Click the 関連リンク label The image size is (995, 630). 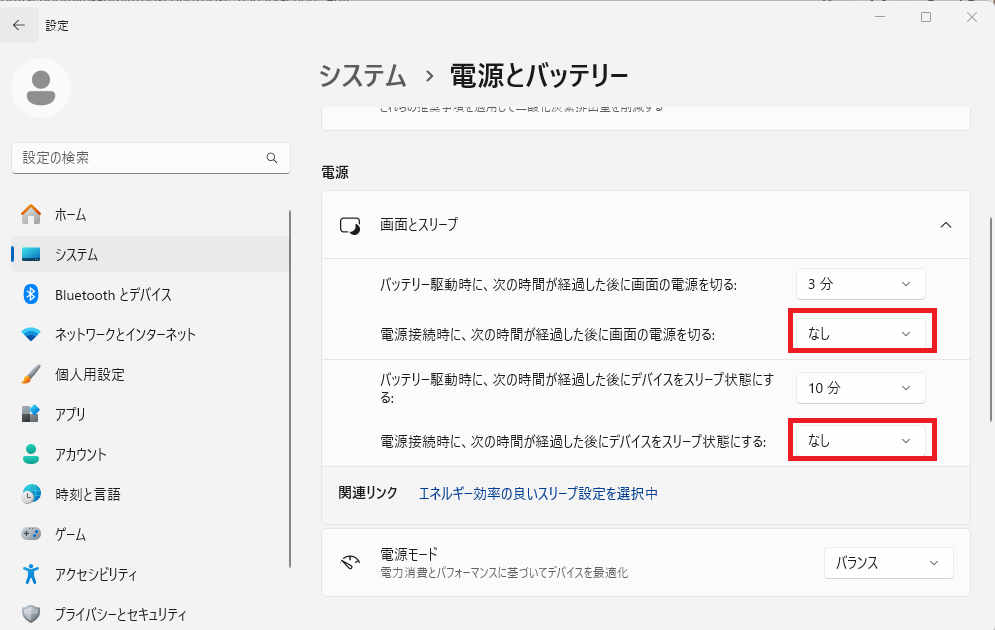click(x=368, y=493)
